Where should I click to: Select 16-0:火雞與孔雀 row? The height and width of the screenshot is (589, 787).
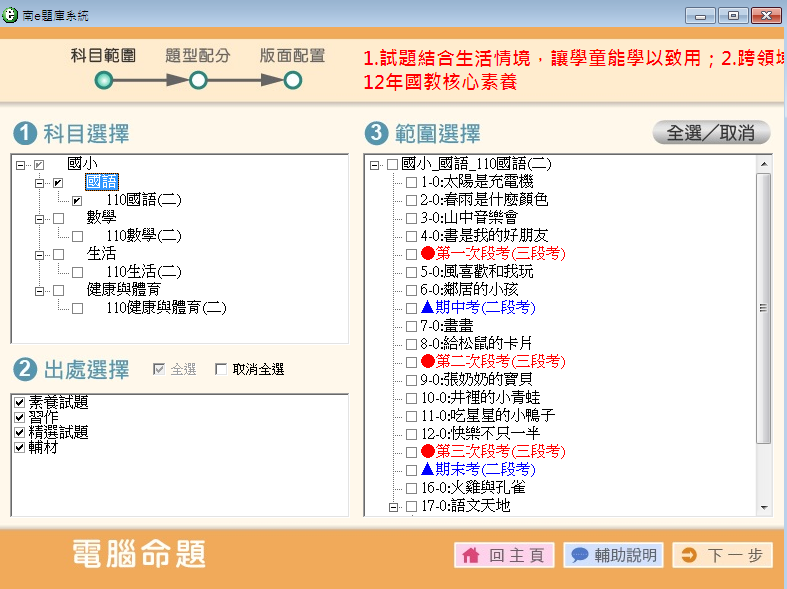click(473, 488)
